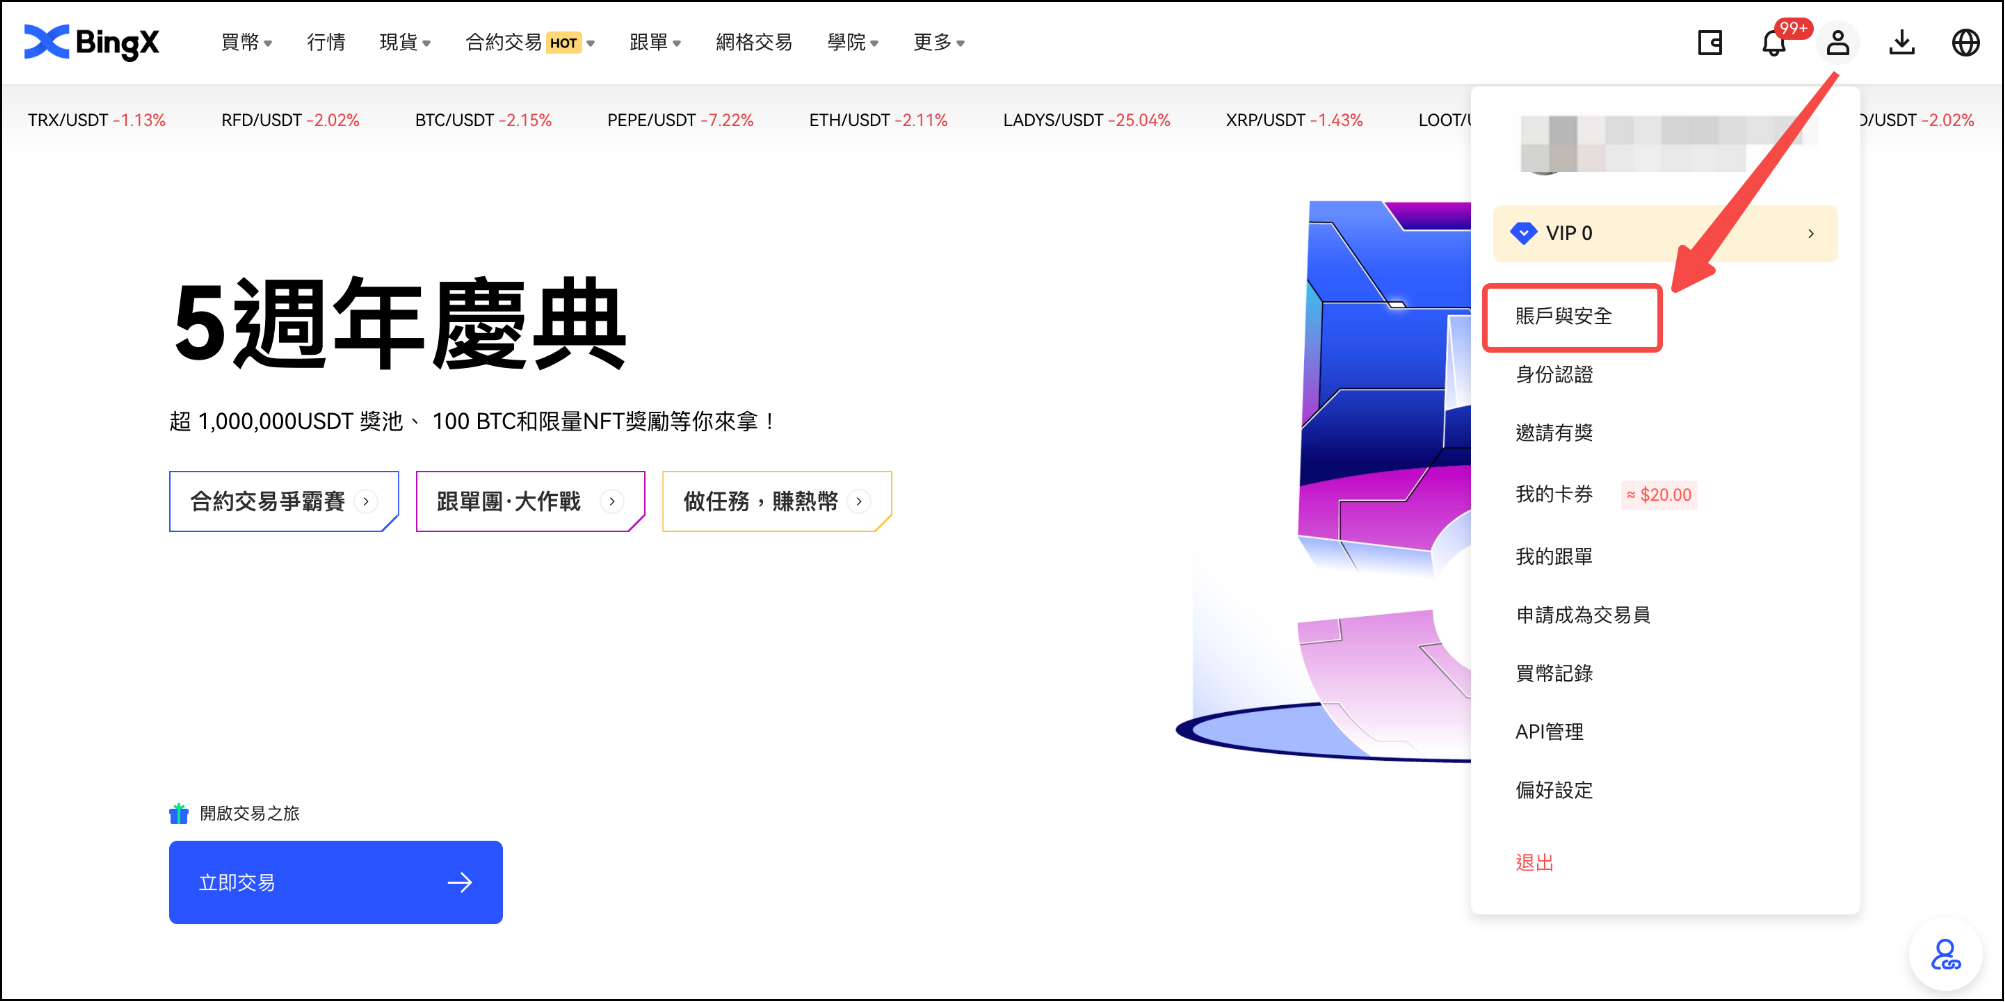Click the $20.00 coupon badge
This screenshot has width=2005, height=1002.
[x=1659, y=495]
